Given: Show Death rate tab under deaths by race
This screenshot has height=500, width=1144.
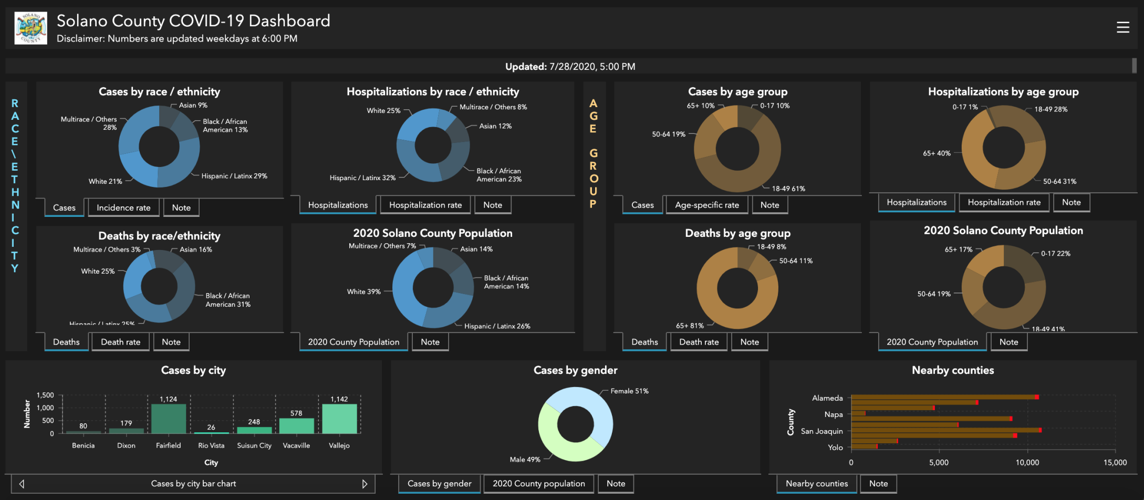Looking at the screenshot, I should click(x=120, y=342).
